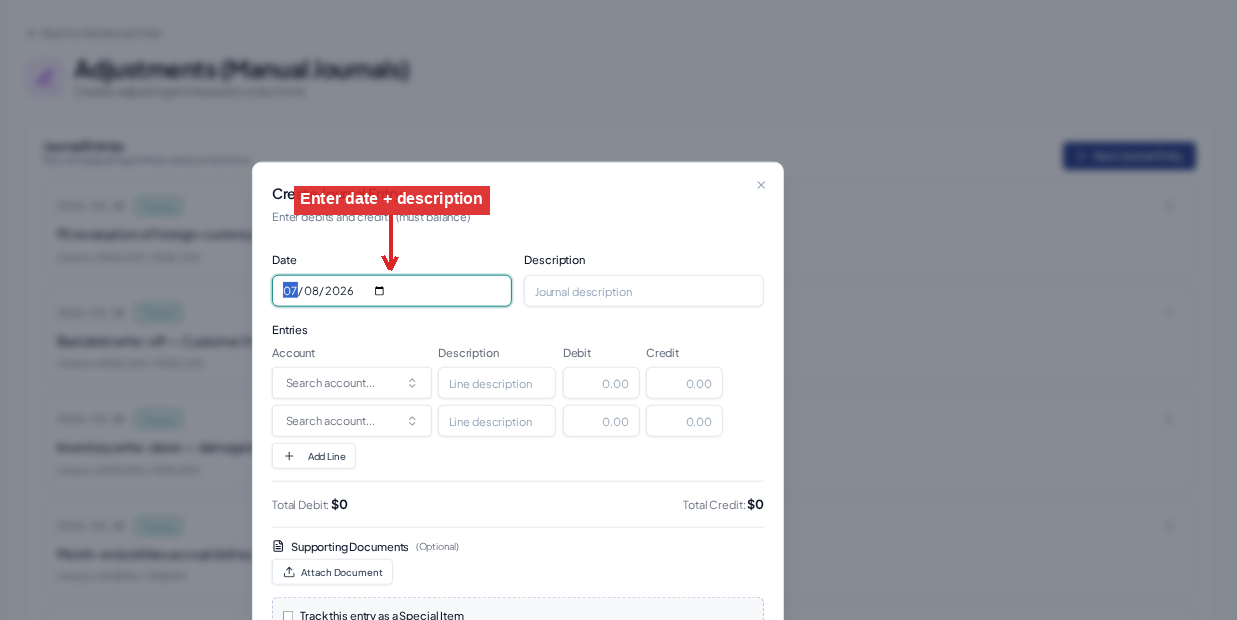Image resolution: width=1237 pixels, height=620 pixels.
Task: Focus second row Line description field
Action: click(496, 421)
